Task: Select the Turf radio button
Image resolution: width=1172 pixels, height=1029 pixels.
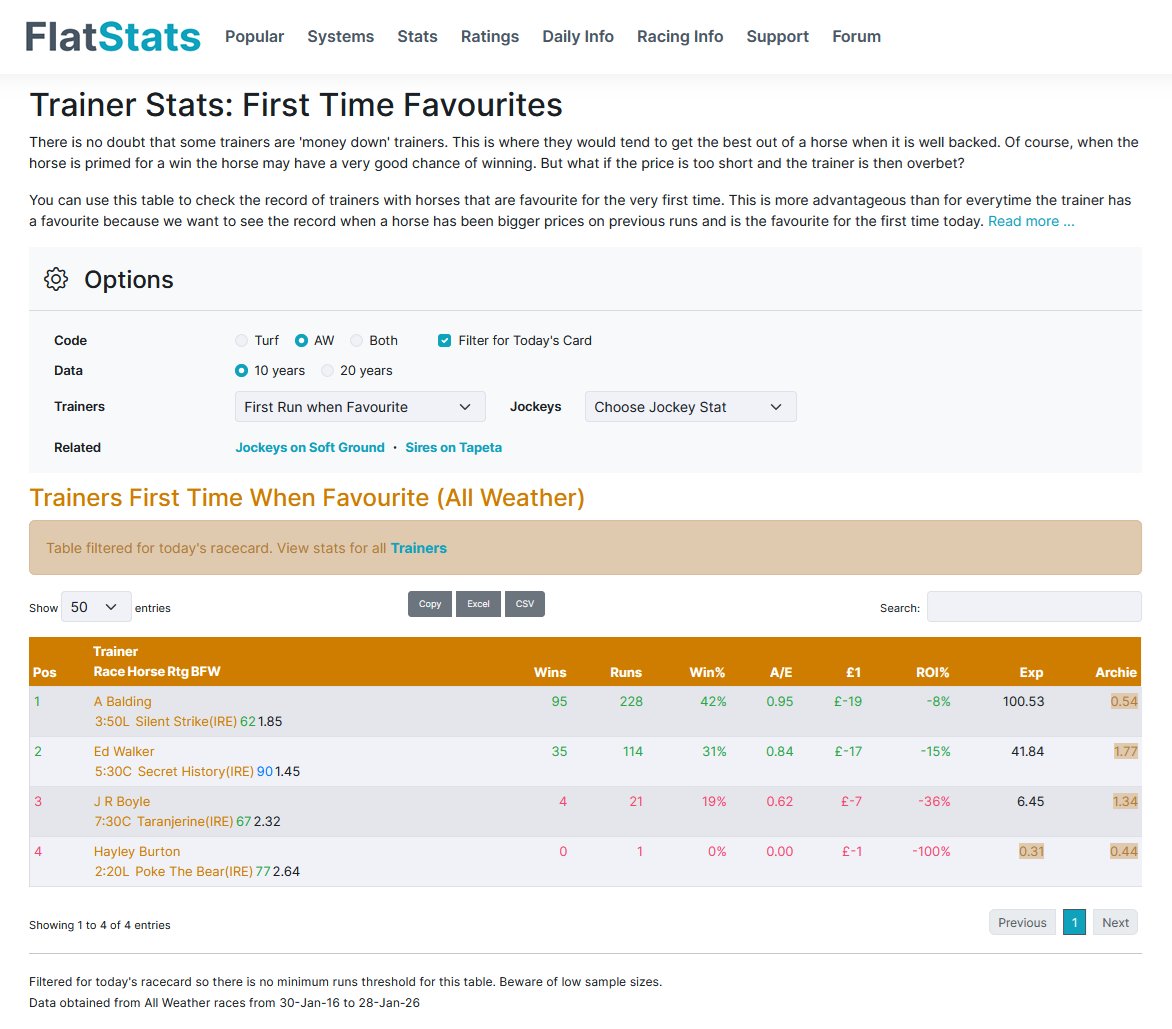Action: pyautogui.click(x=241, y=341)
